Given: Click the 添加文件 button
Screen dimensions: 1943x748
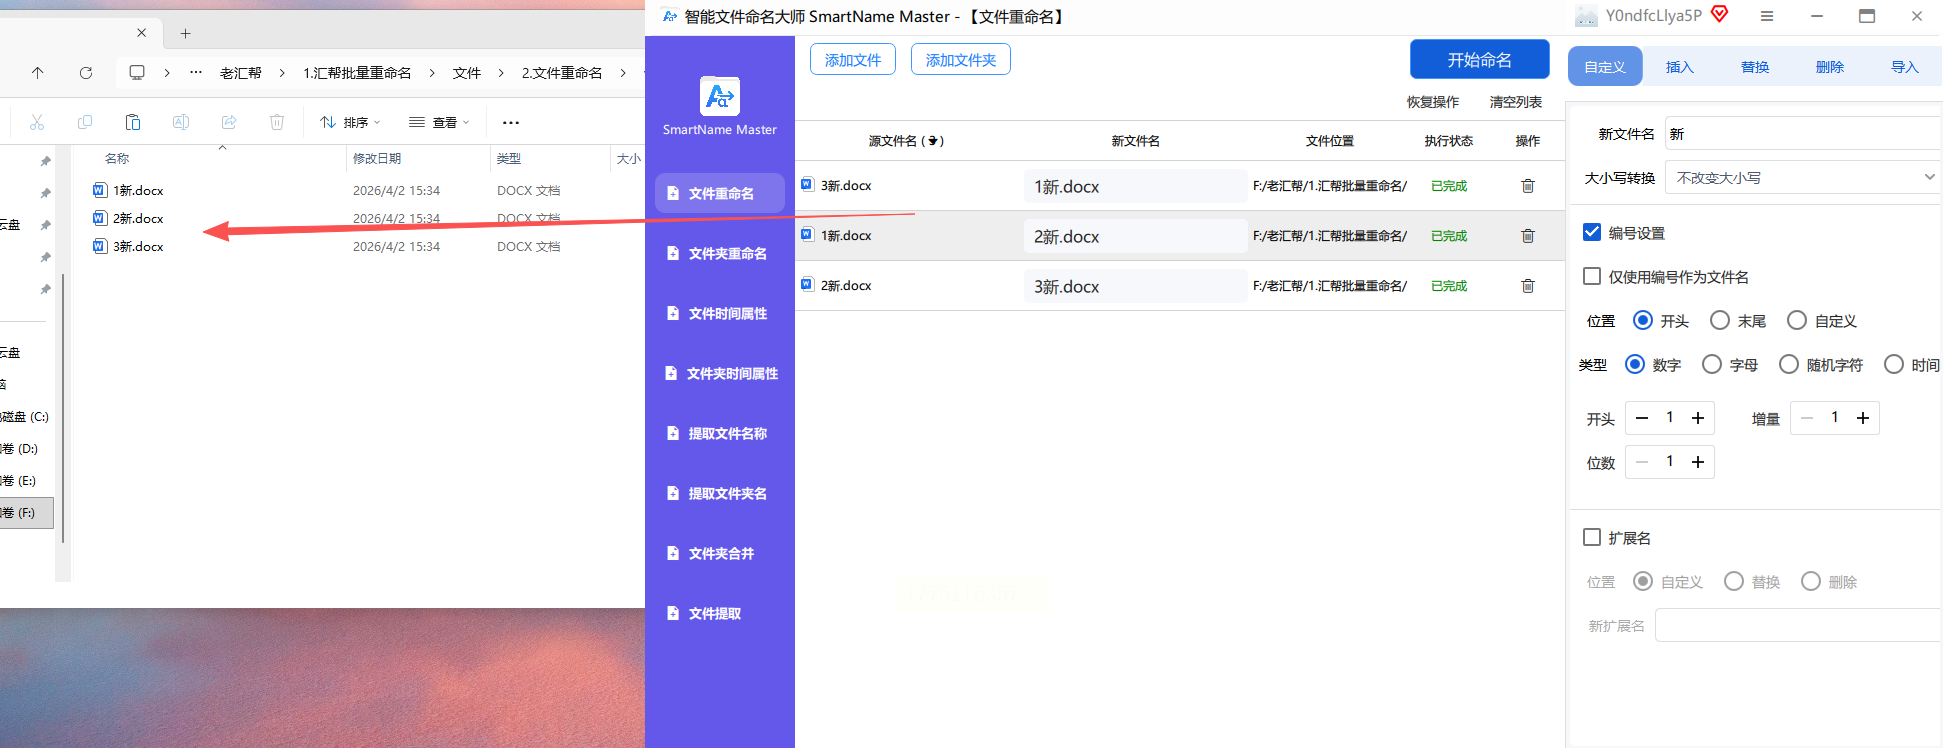Looking at the screenshot, I should click(852, 60).
